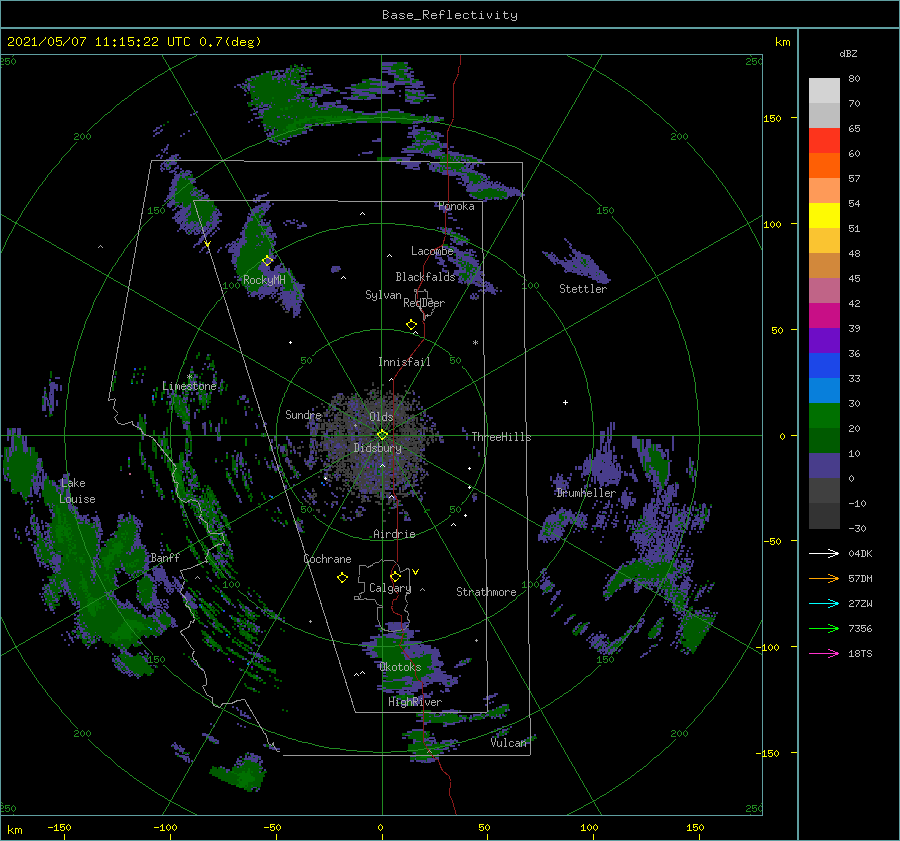The height and width of the screenshot is (841, 900).
Task: Pick the dark green 10-20 dBZ swatch
Action: click(x=824, y=441)
